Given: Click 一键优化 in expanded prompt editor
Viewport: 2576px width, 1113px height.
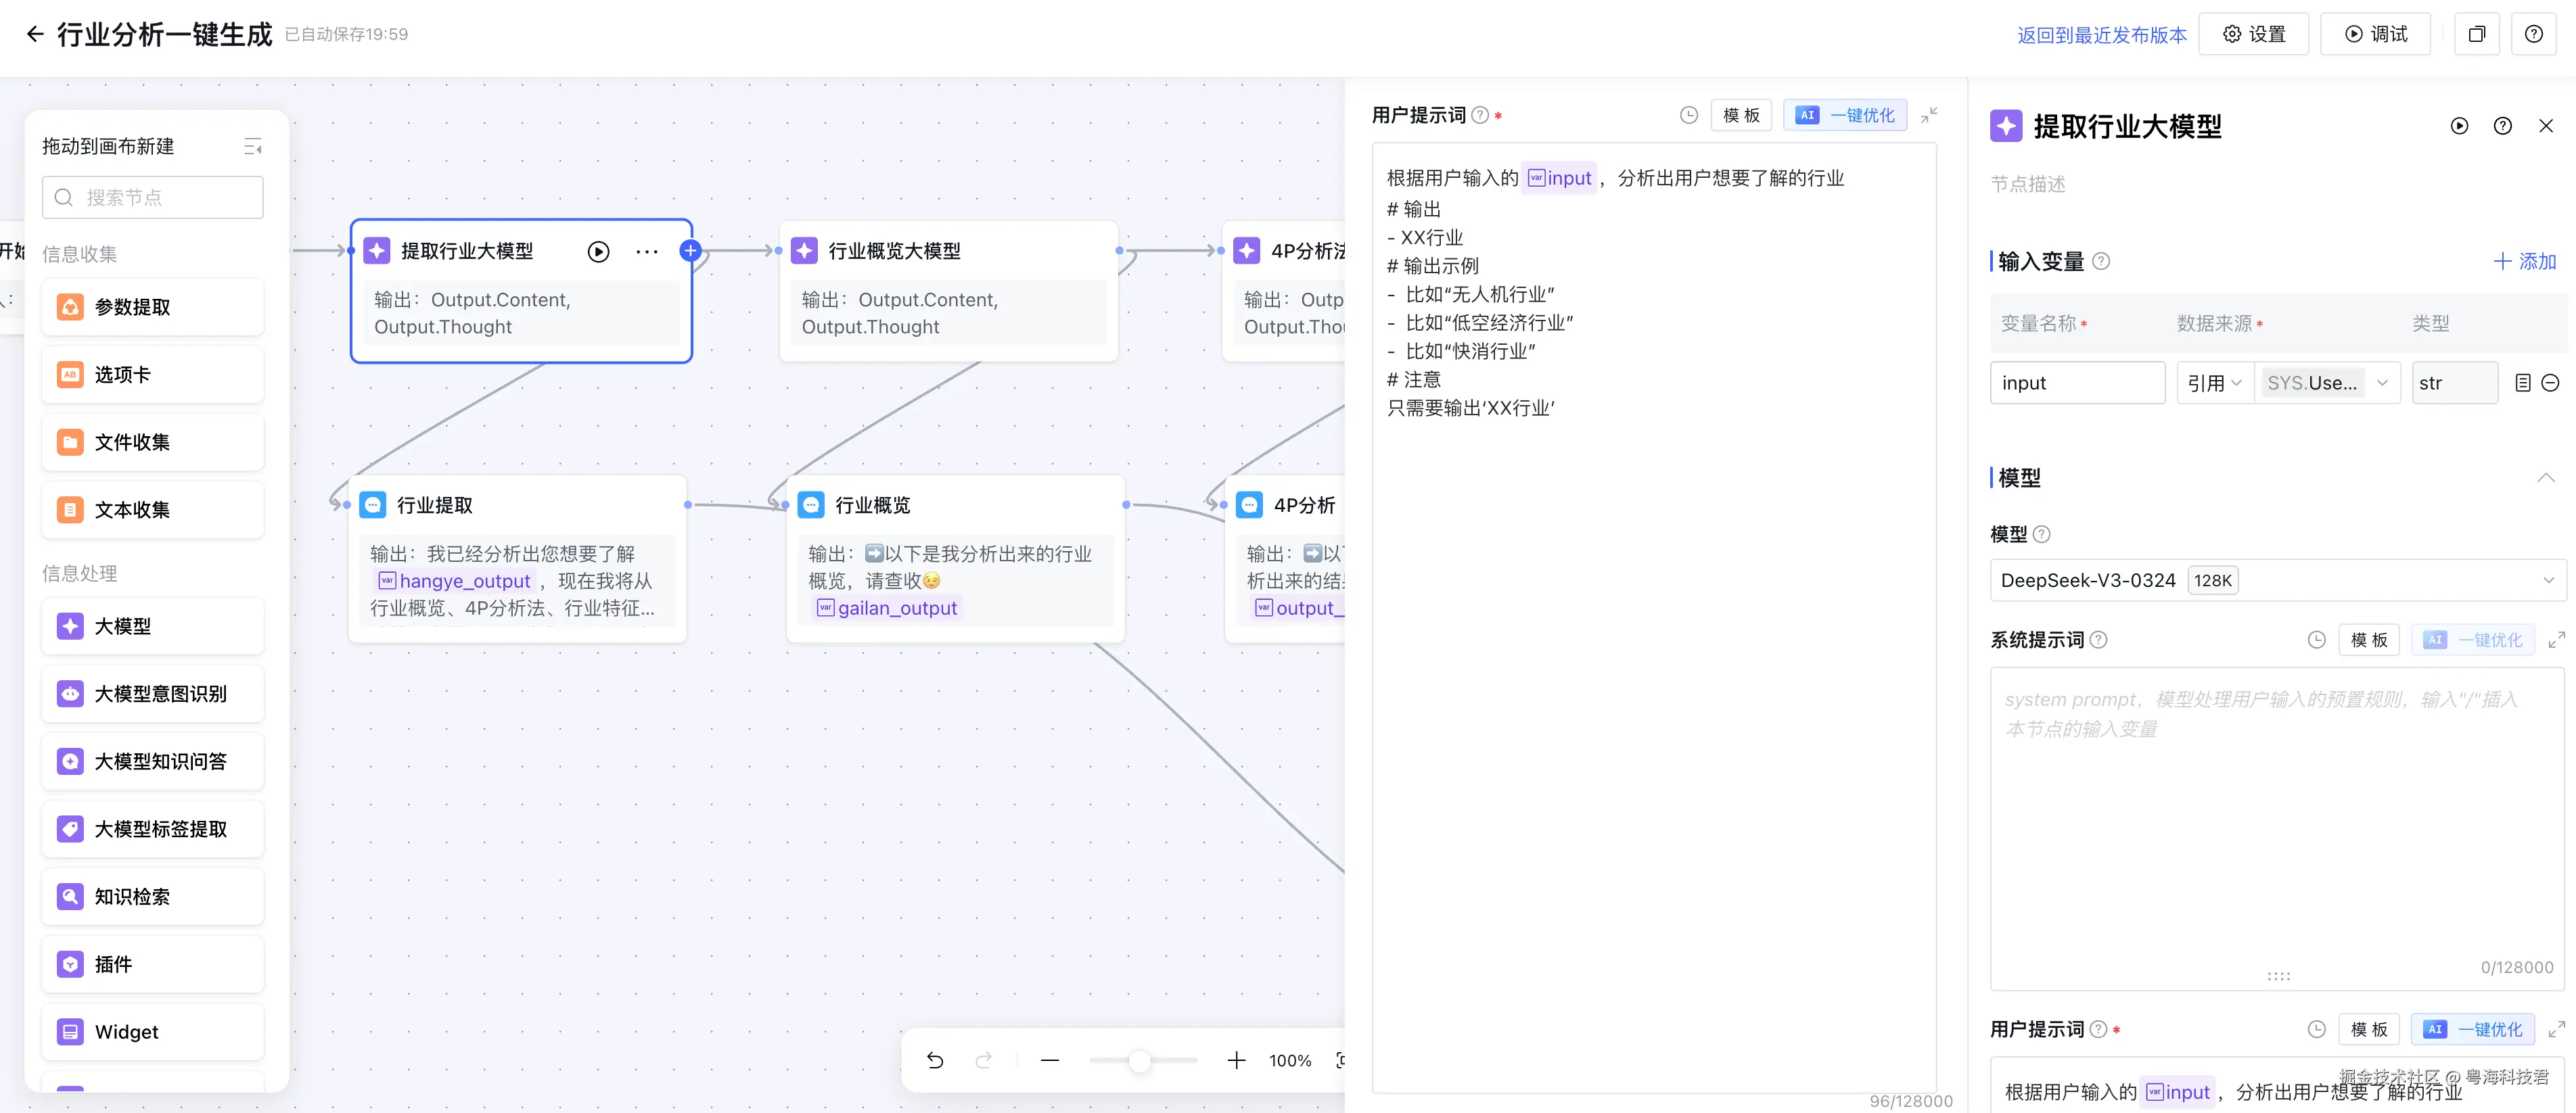Looking at the screenshot, I should pyautogui.click(x=1845, y=115).
